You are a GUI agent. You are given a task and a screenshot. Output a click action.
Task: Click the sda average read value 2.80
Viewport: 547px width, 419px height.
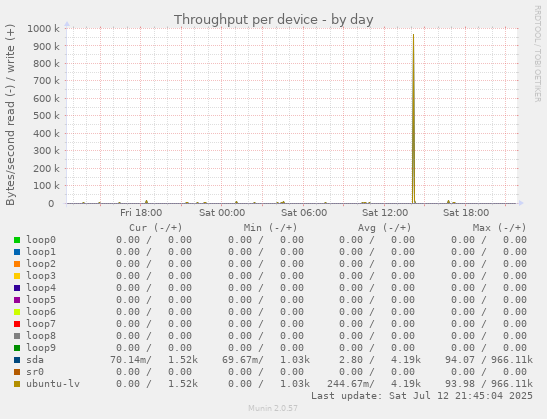click(351, 360)
